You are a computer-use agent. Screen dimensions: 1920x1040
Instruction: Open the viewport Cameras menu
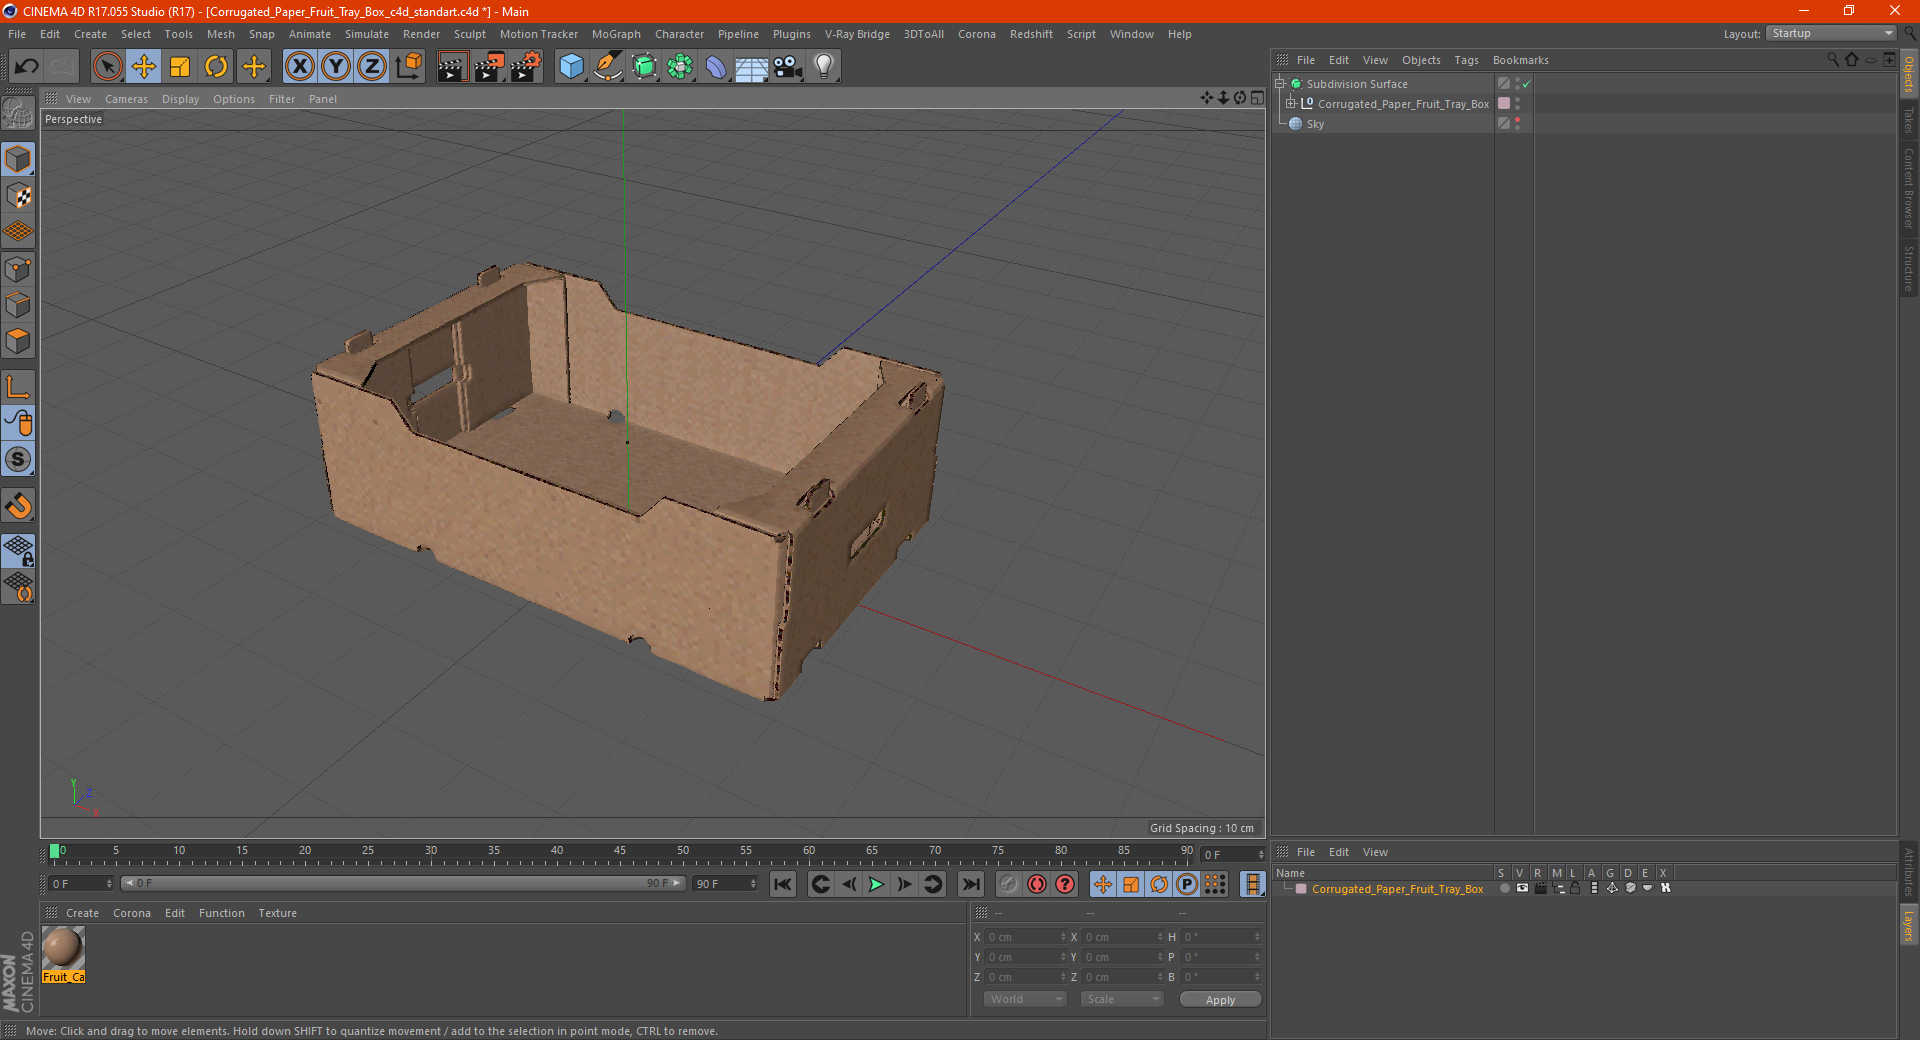coord(126,99)
